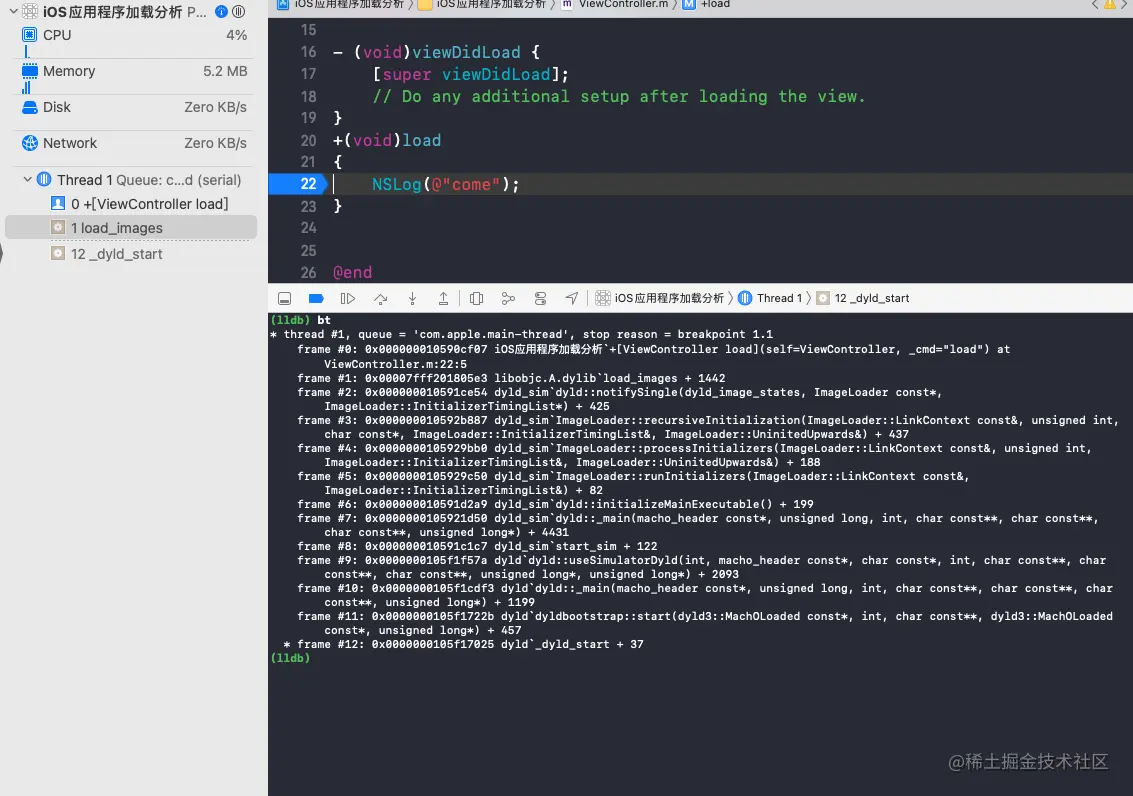Open the Memory gauge
The image size is (1133, 796).
(x=134, y=72)
